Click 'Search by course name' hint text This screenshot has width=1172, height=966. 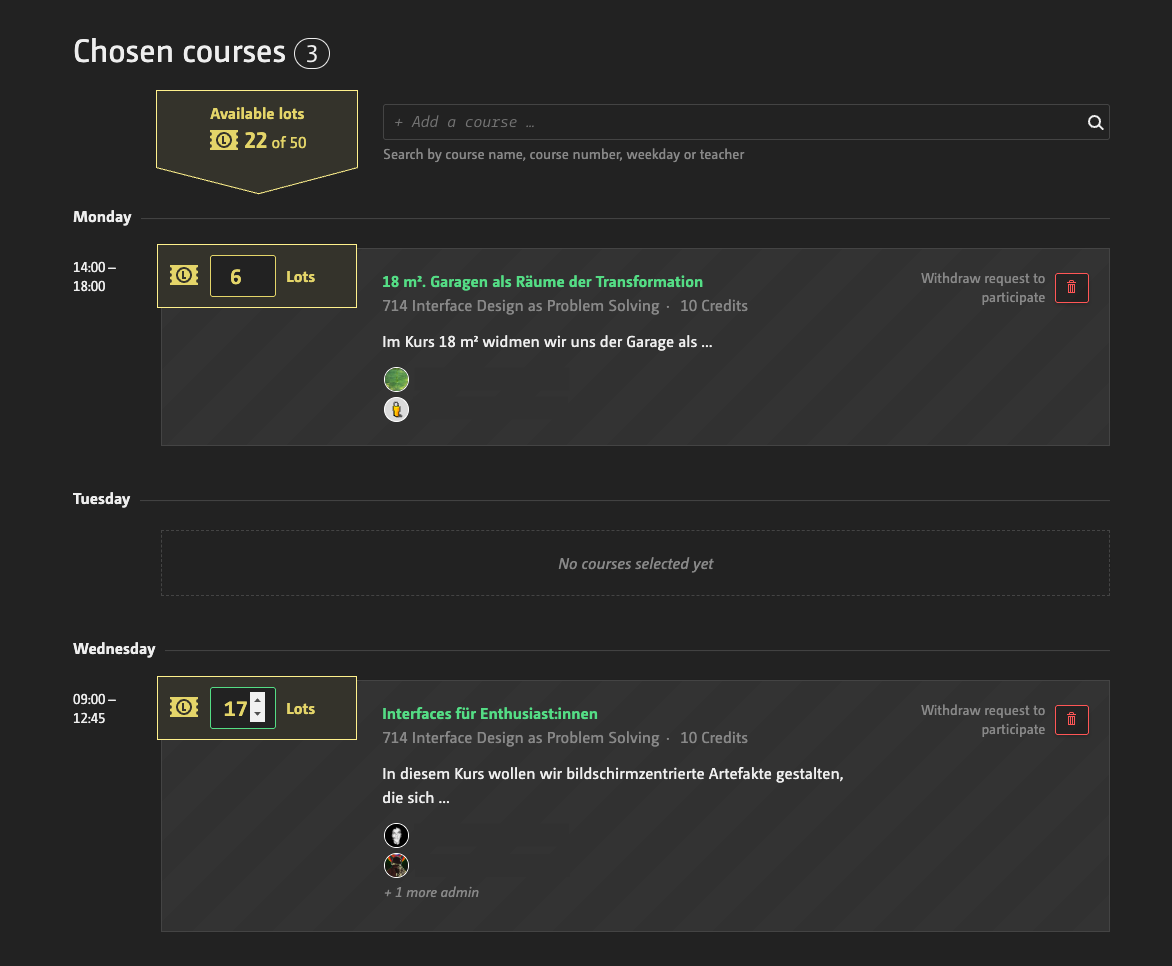click(x=564, y=155)
